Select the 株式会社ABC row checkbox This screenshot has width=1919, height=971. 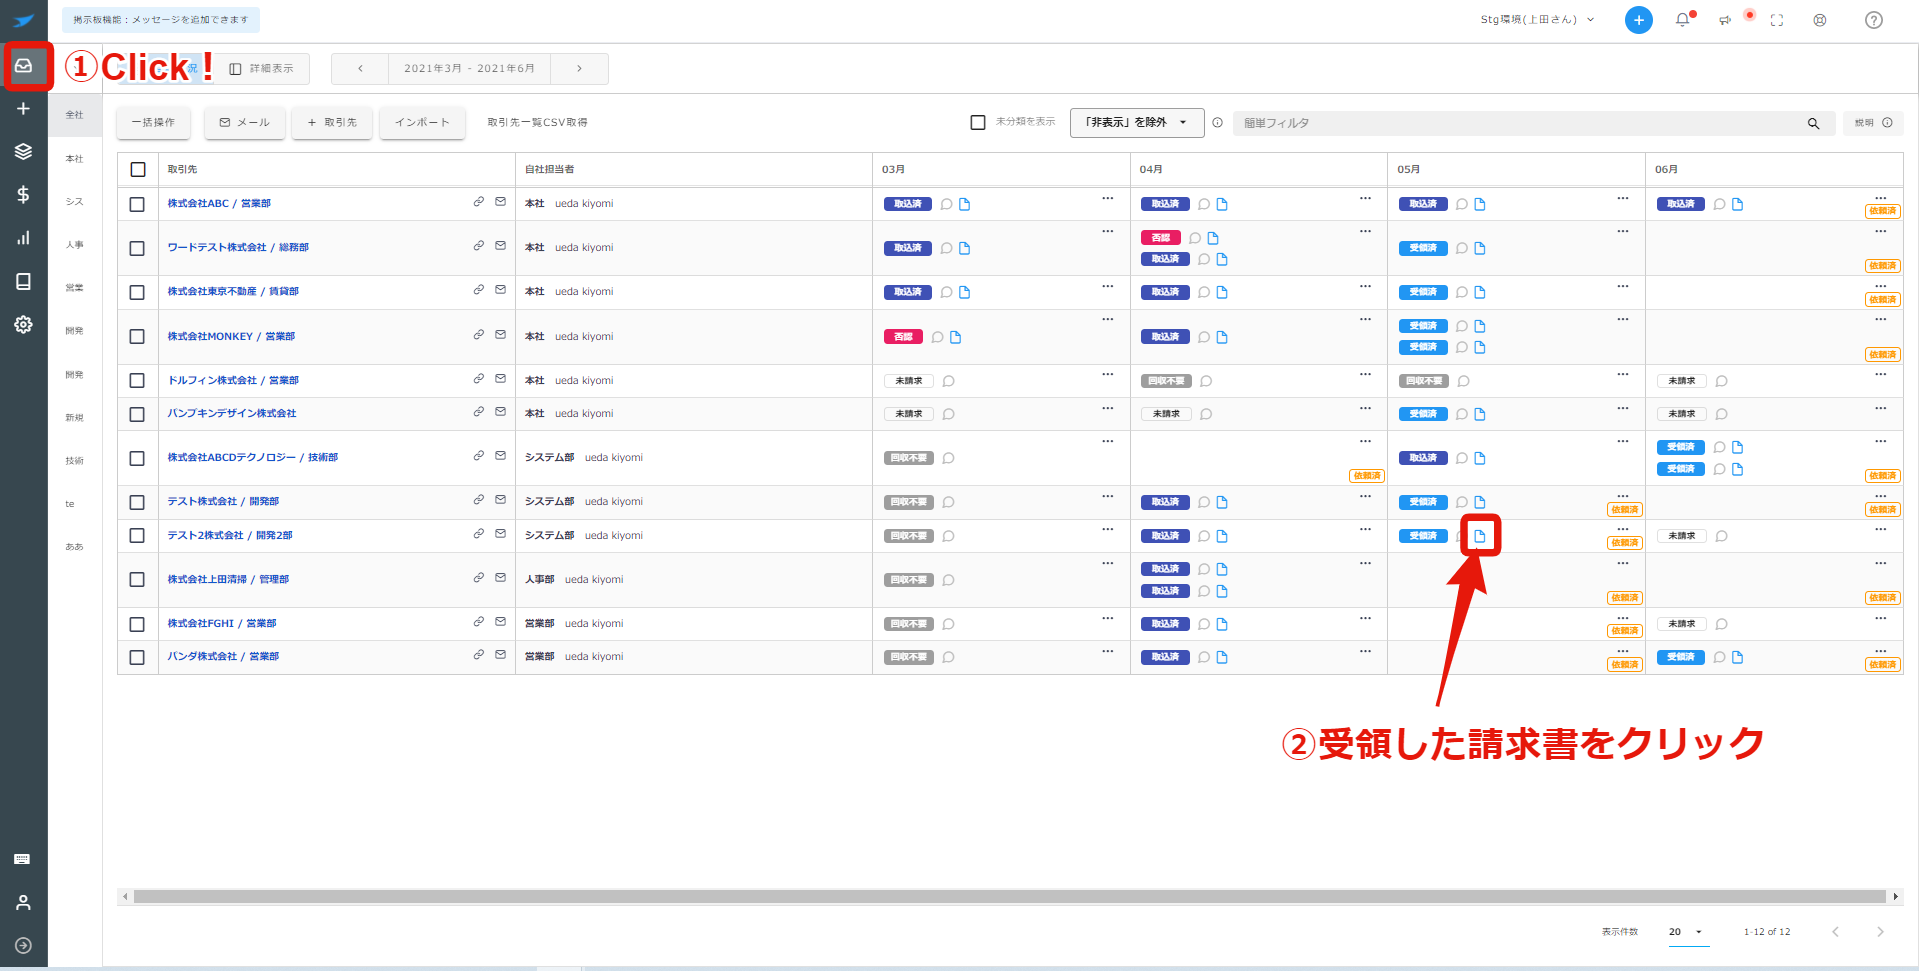click(138, 204)
